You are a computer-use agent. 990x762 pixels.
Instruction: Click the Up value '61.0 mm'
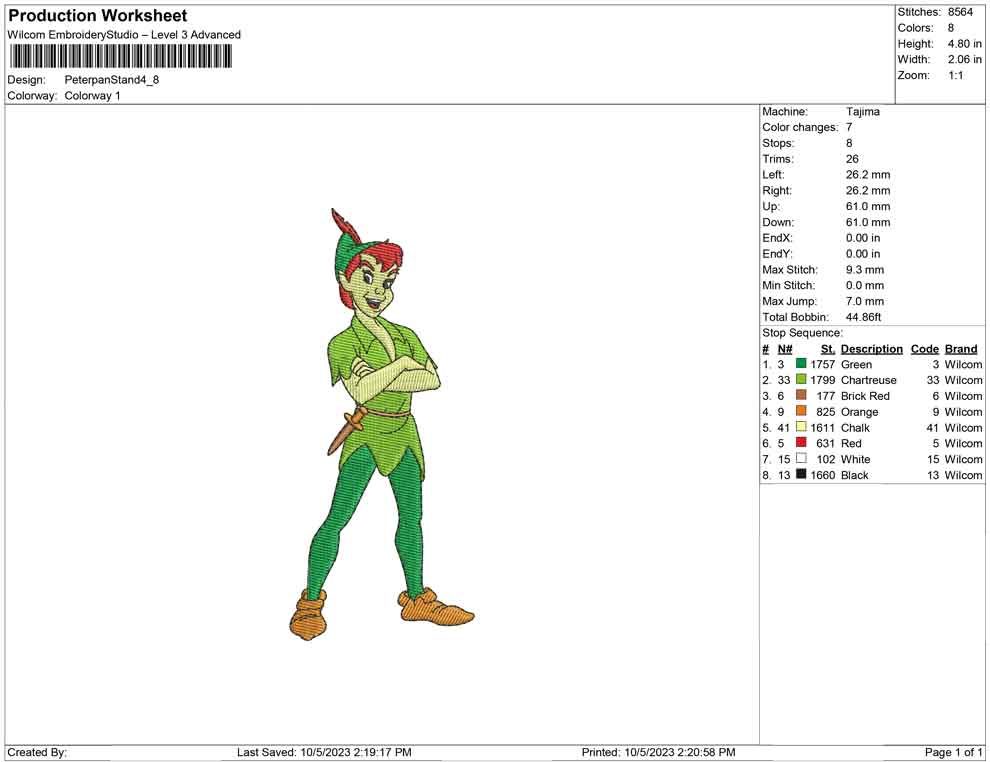[x=868, y=206]
